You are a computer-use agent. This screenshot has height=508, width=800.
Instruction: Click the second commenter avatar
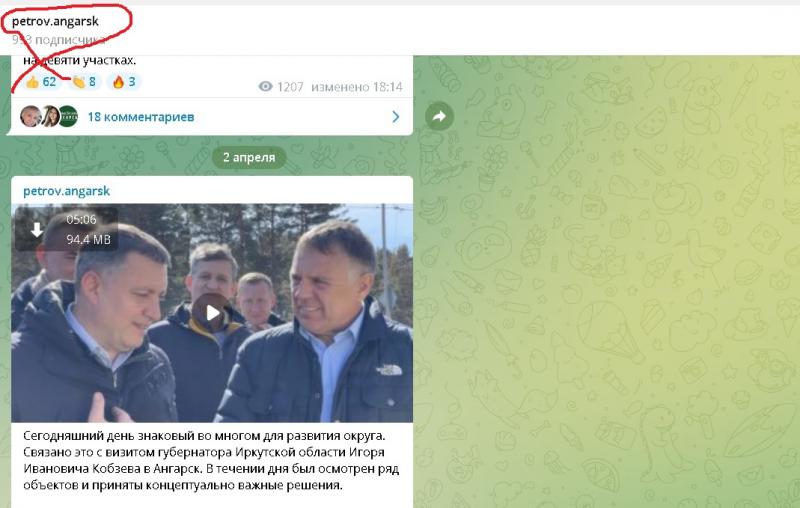coord(51,117)
